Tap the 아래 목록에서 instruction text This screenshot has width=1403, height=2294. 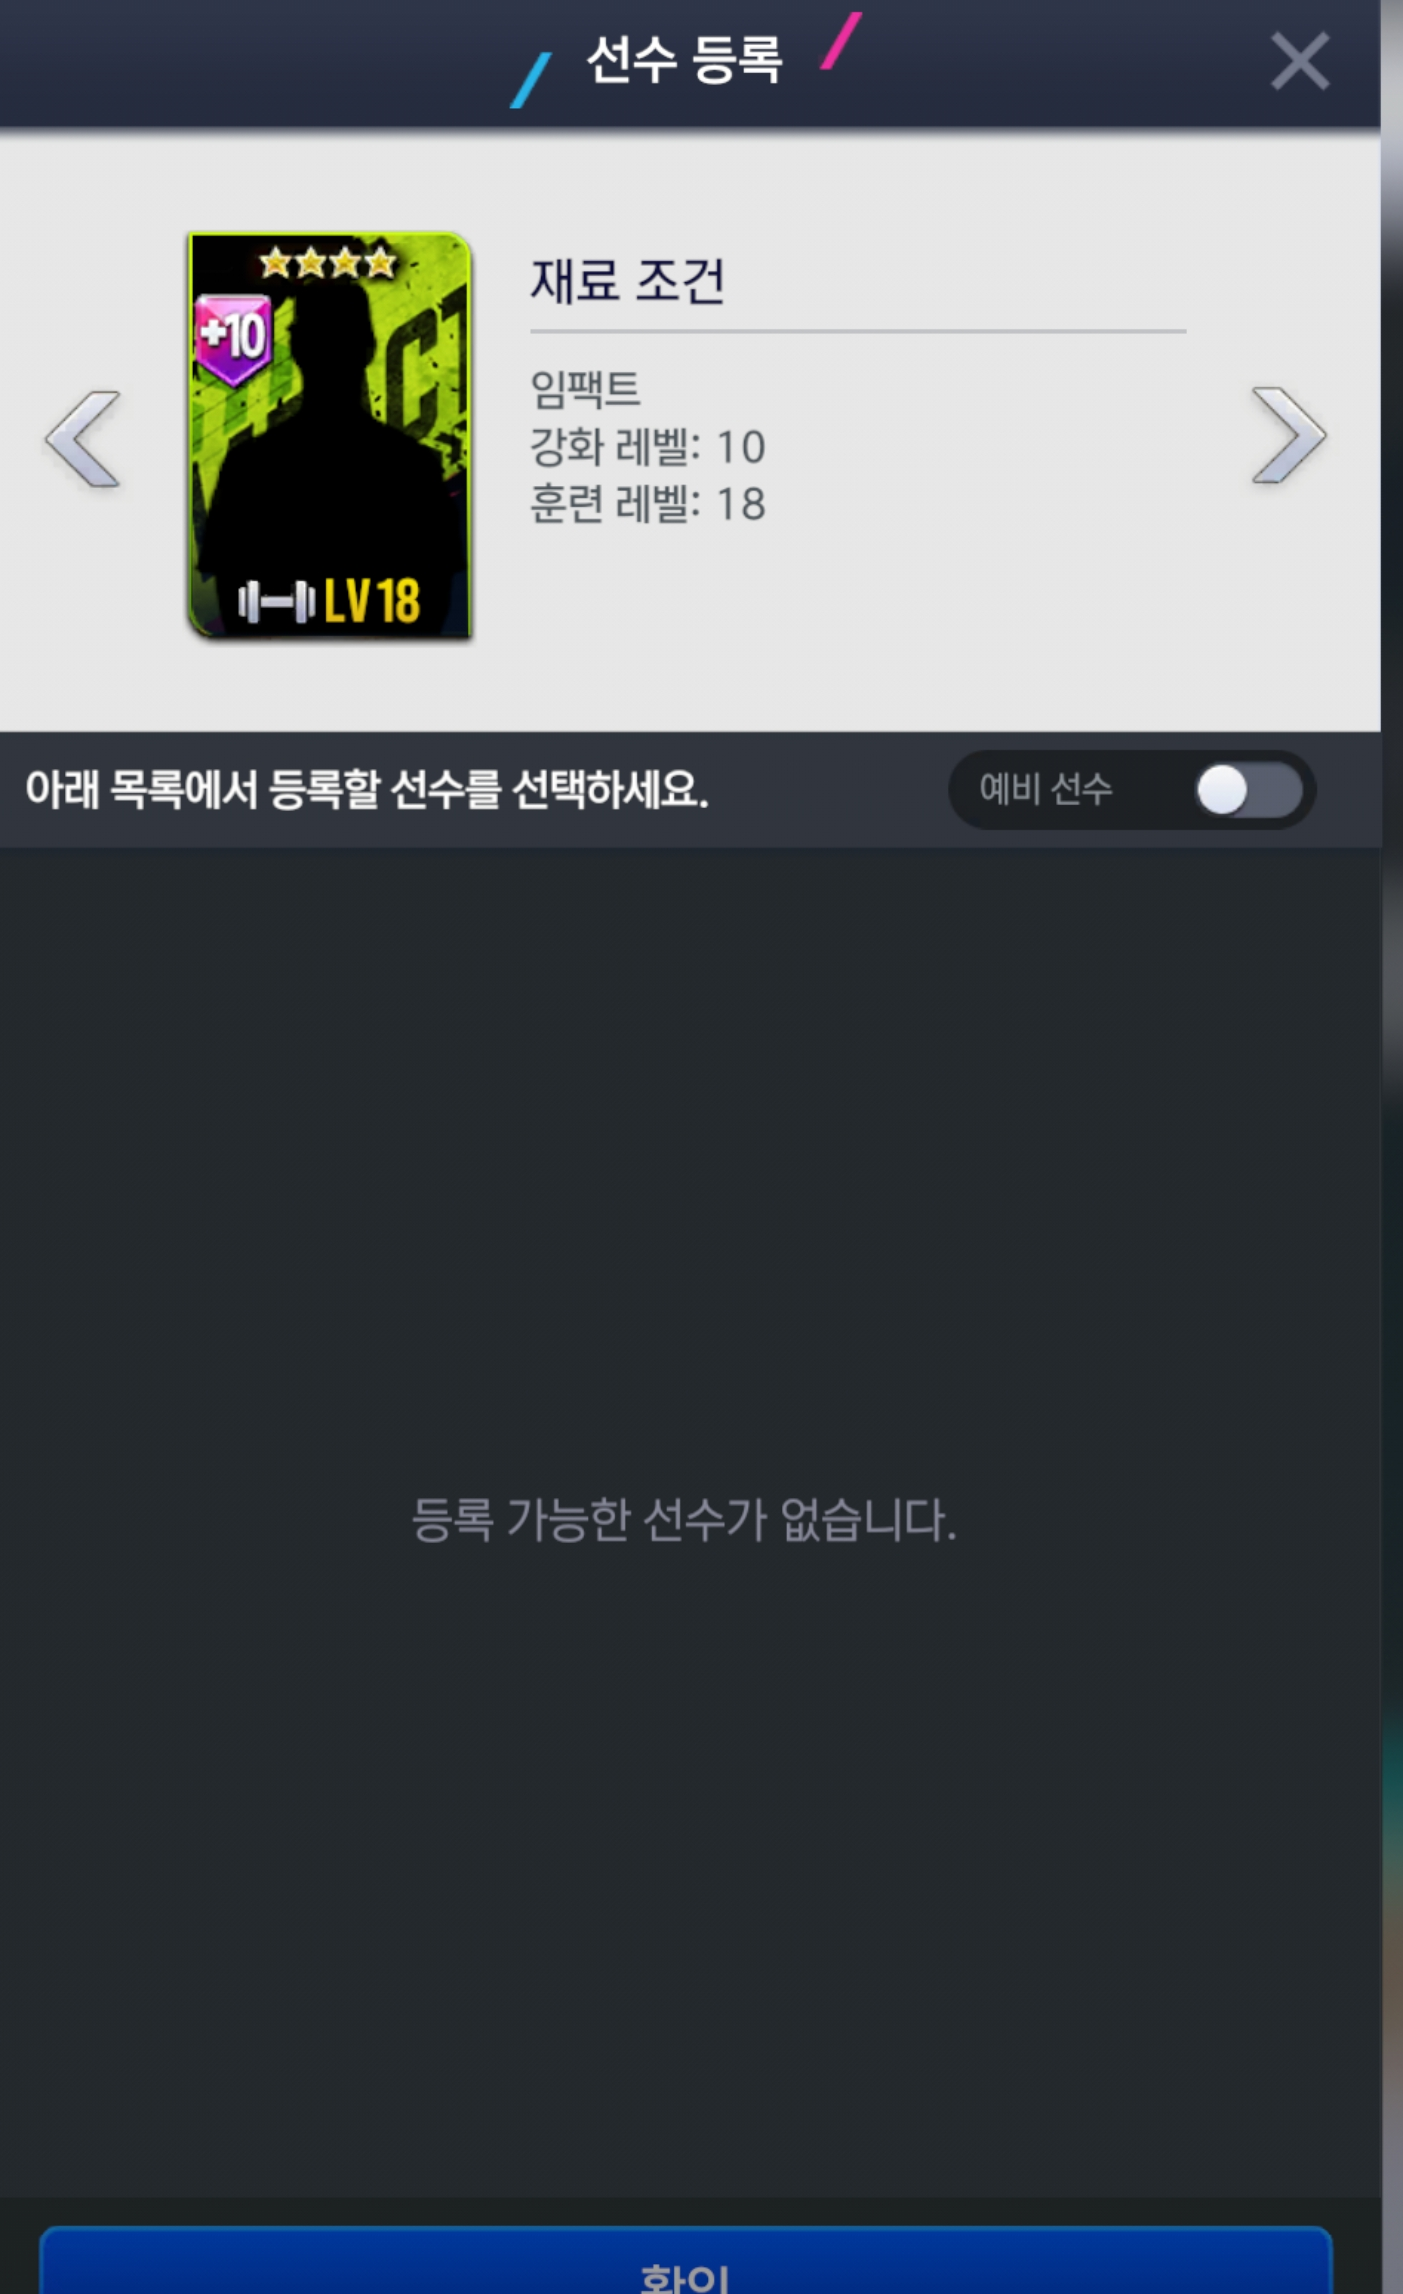click(367, 790)
